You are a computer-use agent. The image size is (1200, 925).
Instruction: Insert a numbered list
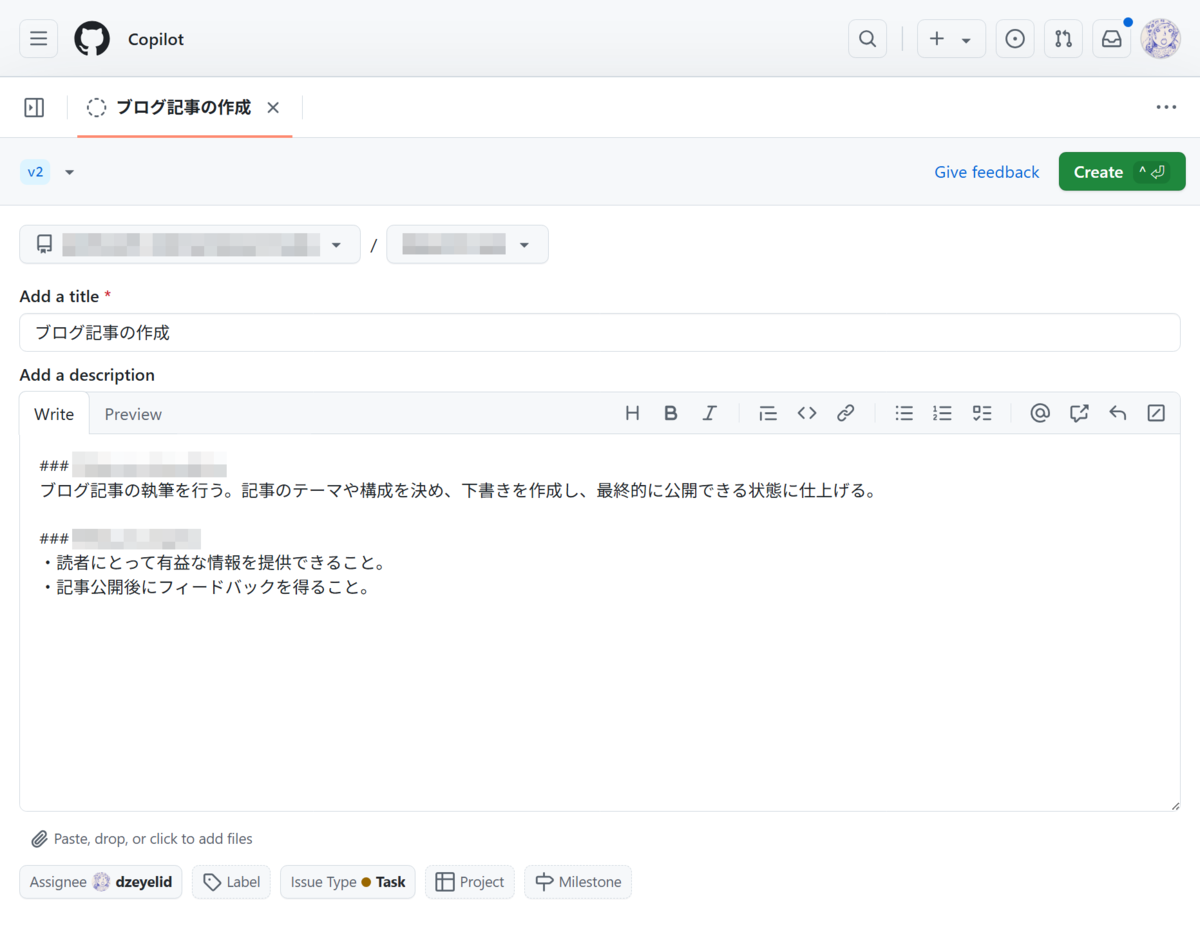click(942, 413)
